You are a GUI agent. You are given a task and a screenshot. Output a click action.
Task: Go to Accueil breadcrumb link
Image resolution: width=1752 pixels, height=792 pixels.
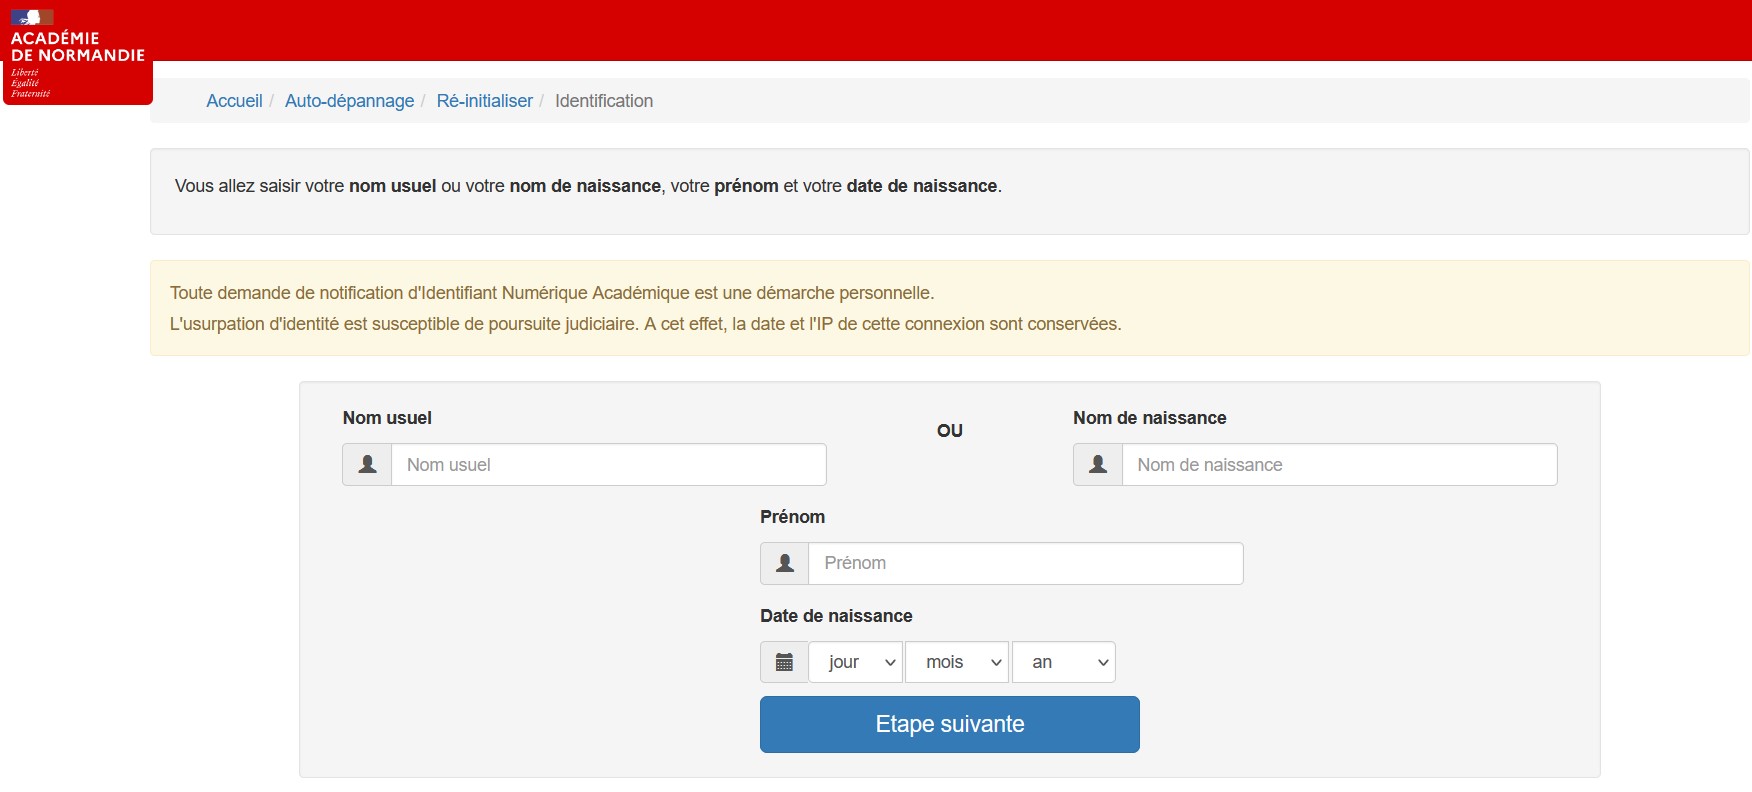click(x=234, y=101)
